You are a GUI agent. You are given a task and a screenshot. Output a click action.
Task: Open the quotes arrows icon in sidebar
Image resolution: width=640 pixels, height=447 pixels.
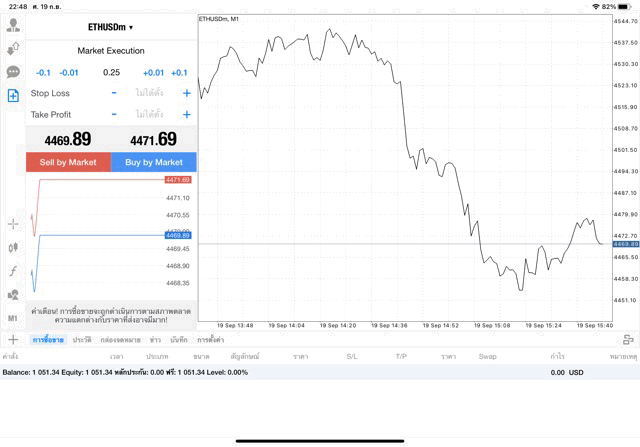[13, 48]
